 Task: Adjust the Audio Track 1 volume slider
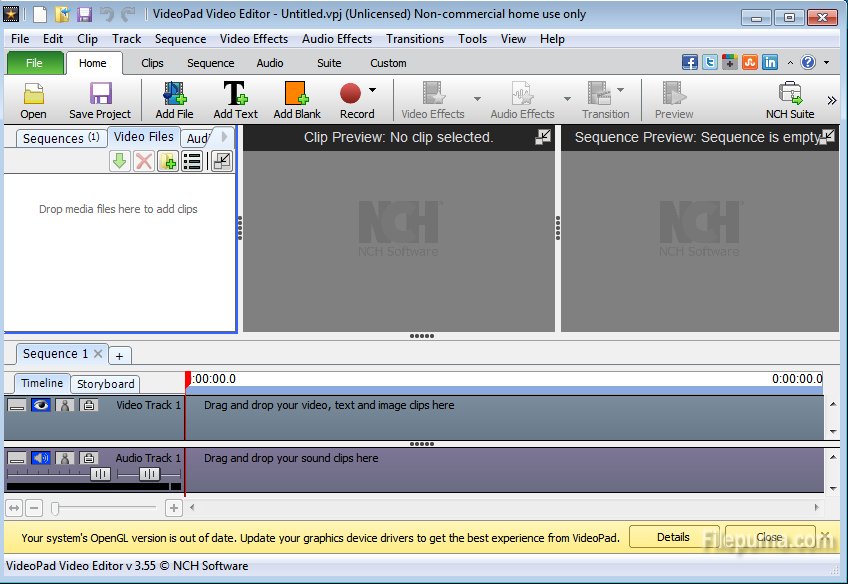(100, 474)
